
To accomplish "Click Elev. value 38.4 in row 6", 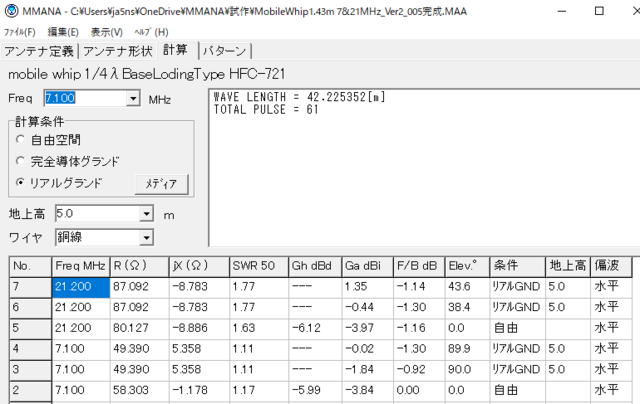I will click(x=467, y=308).
